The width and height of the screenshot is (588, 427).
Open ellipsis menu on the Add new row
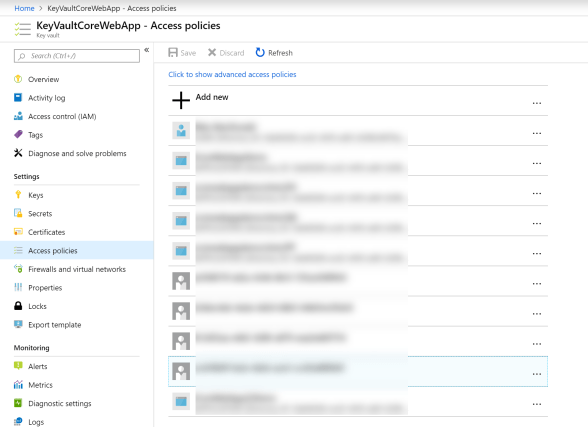(537, 103)
